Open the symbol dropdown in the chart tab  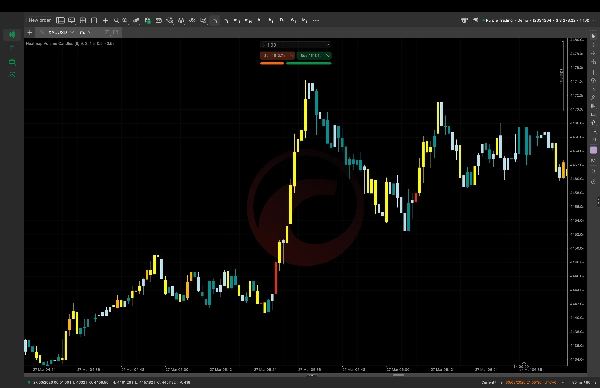tap(72, 33)
